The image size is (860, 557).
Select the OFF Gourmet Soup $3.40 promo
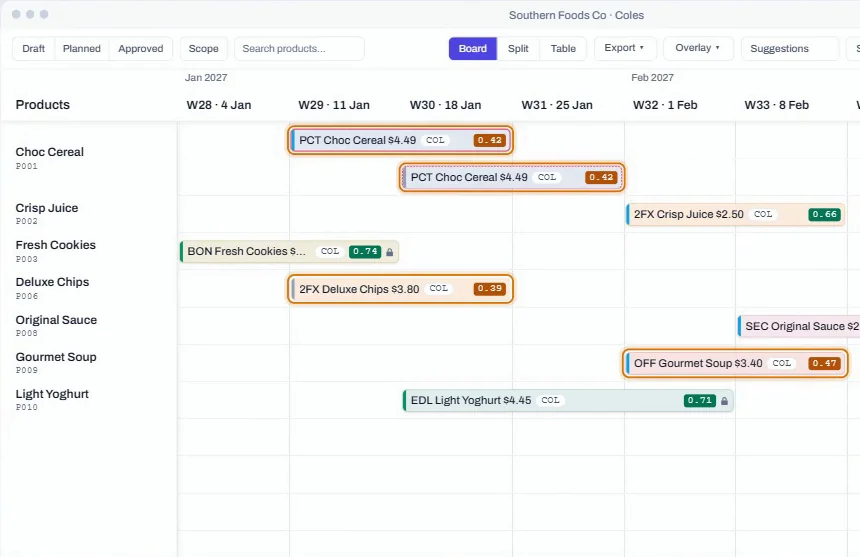coord(735,363)
